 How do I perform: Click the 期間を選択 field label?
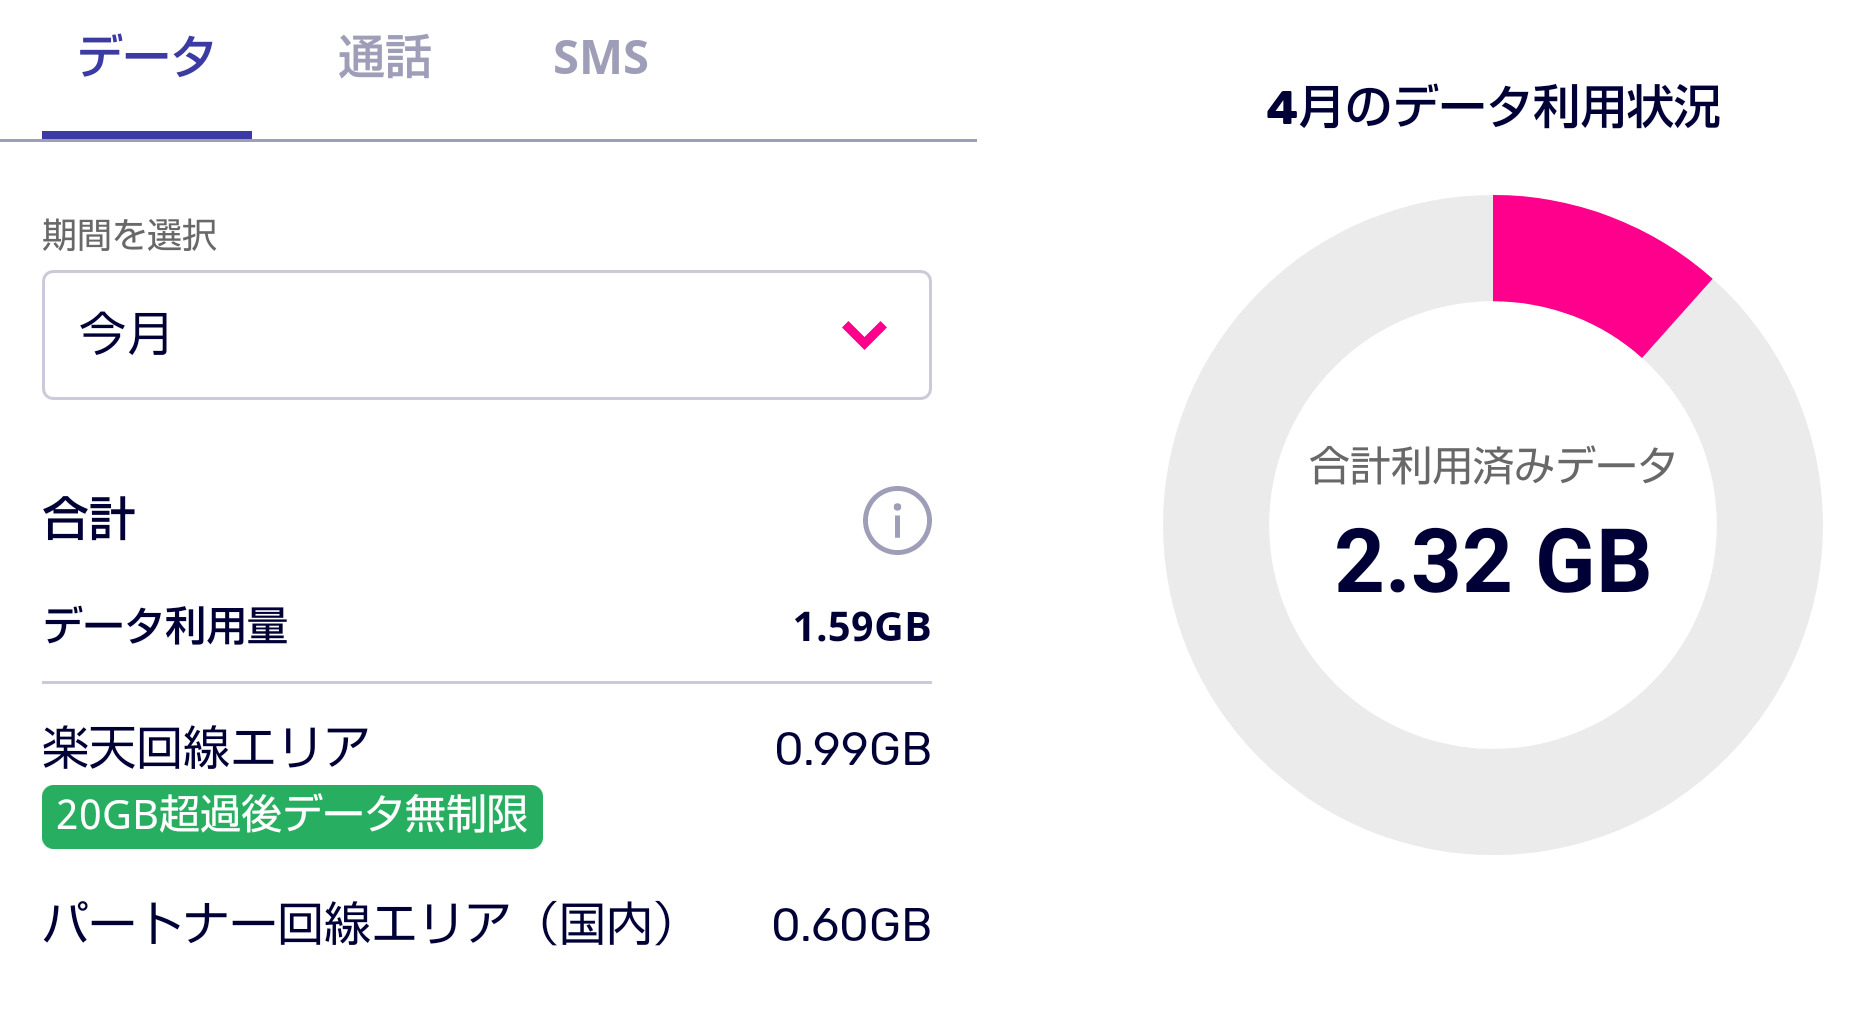(x=129, y=235)
